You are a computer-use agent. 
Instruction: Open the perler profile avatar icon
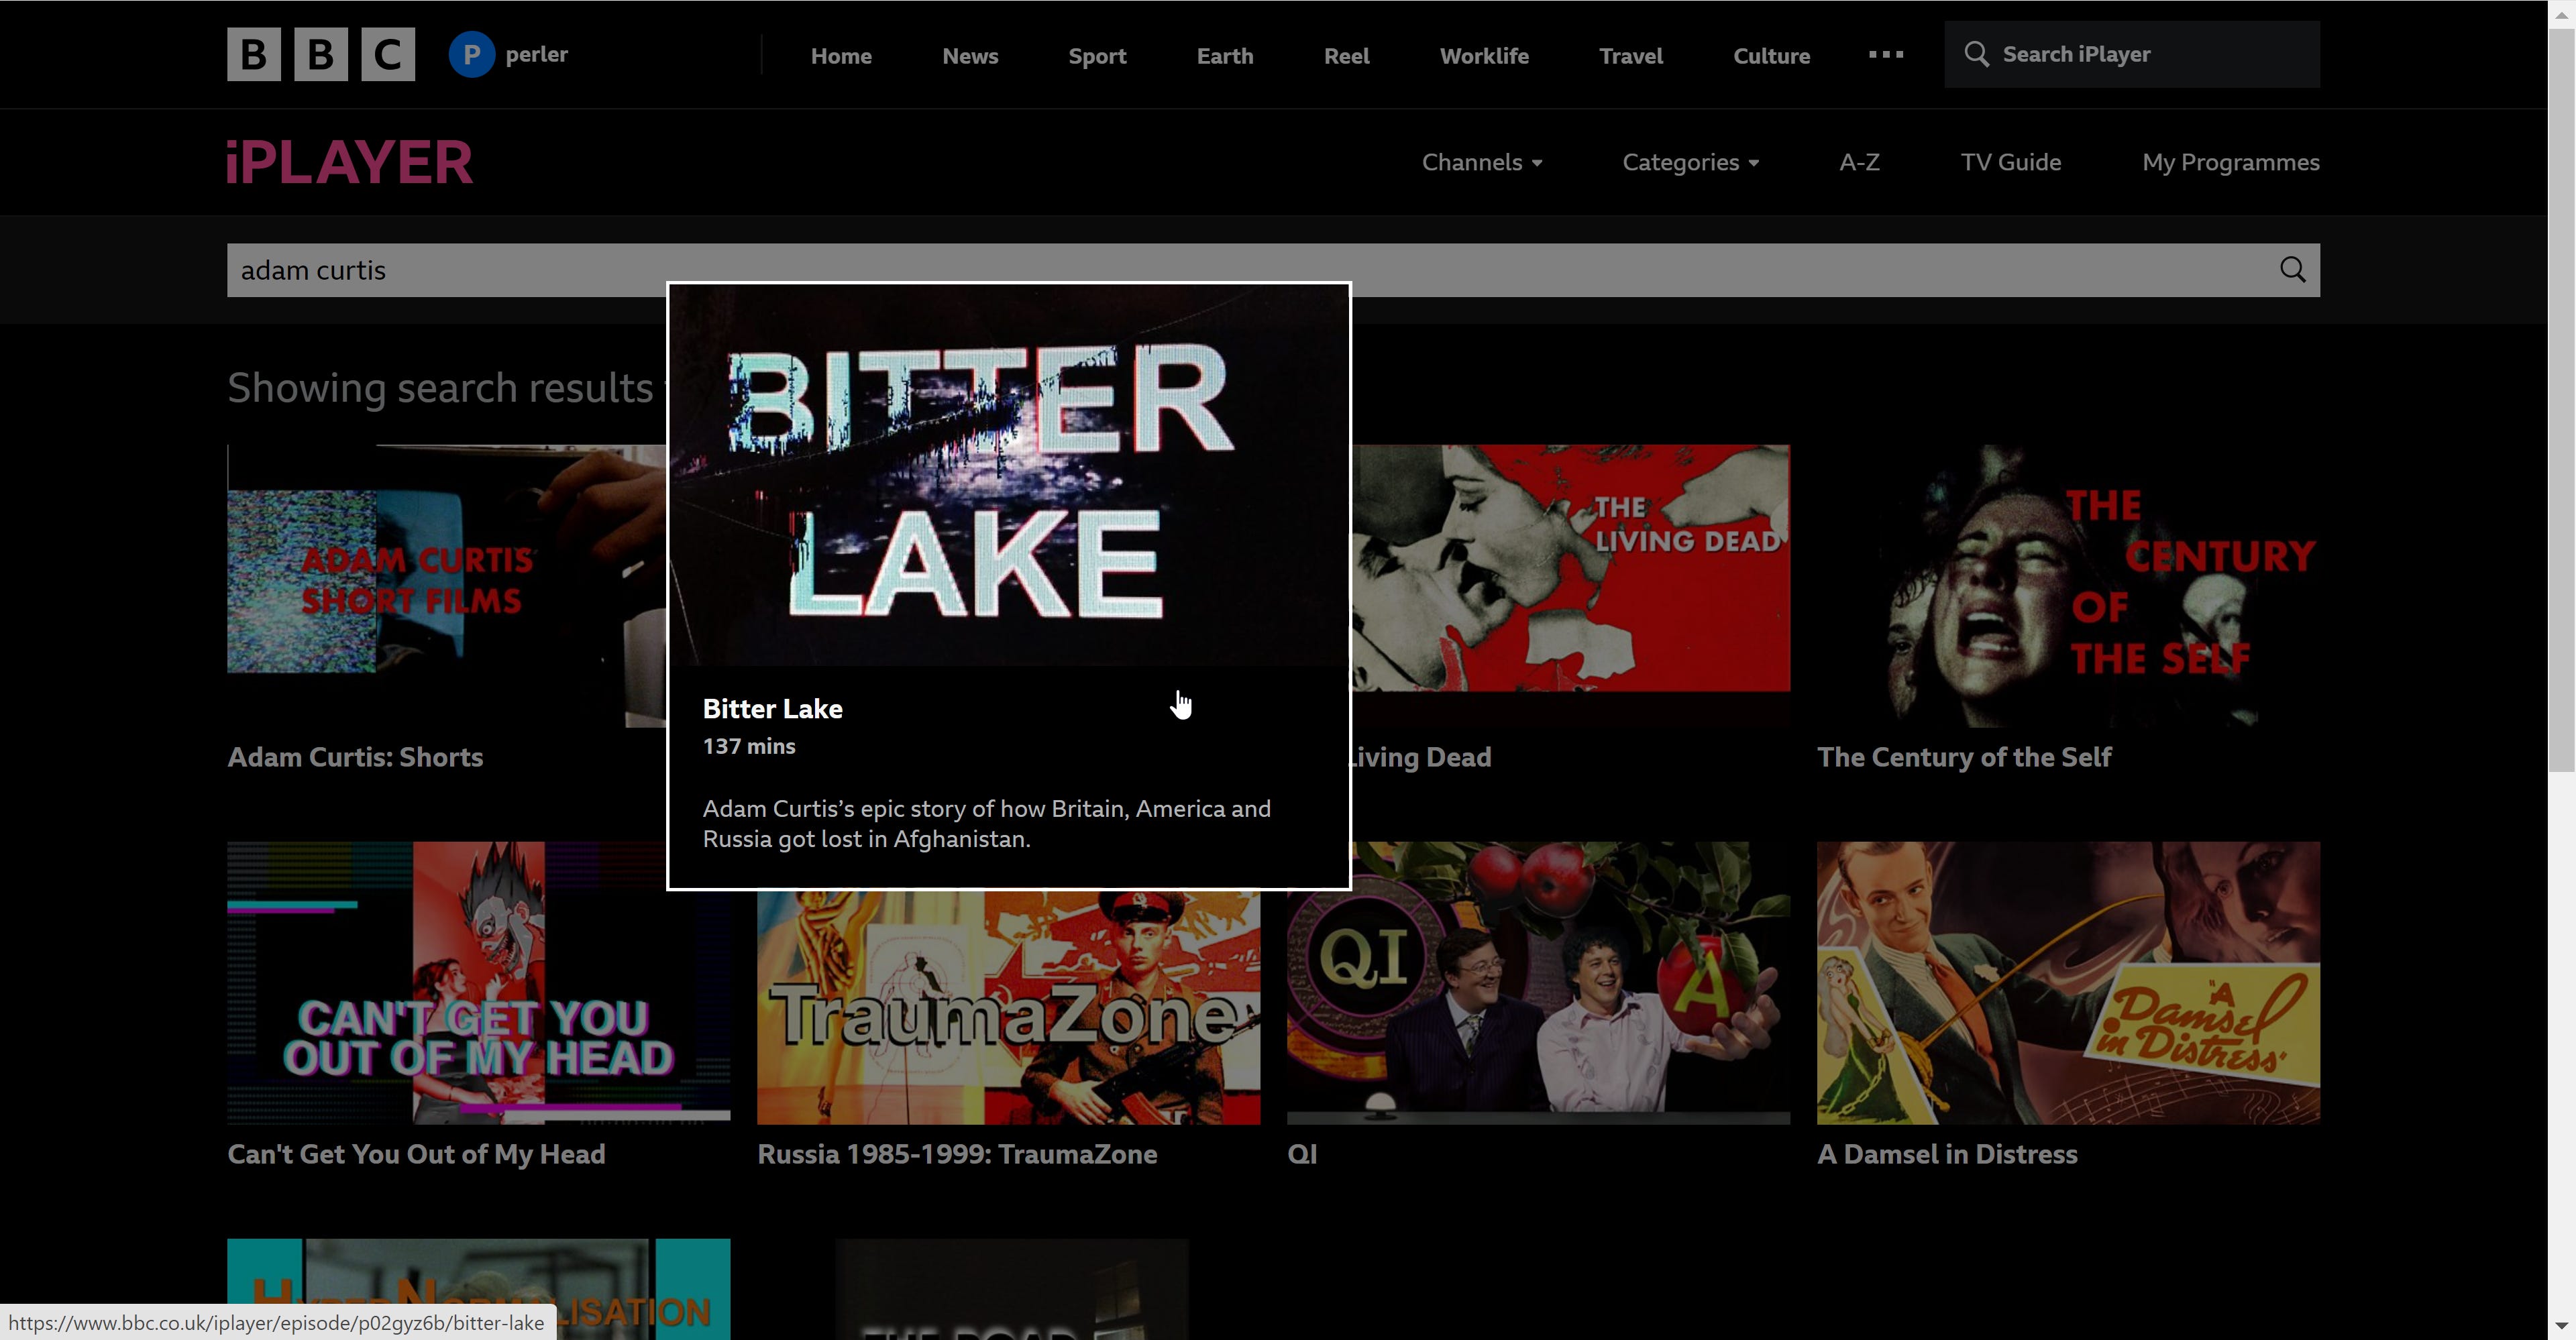point(471,54)
